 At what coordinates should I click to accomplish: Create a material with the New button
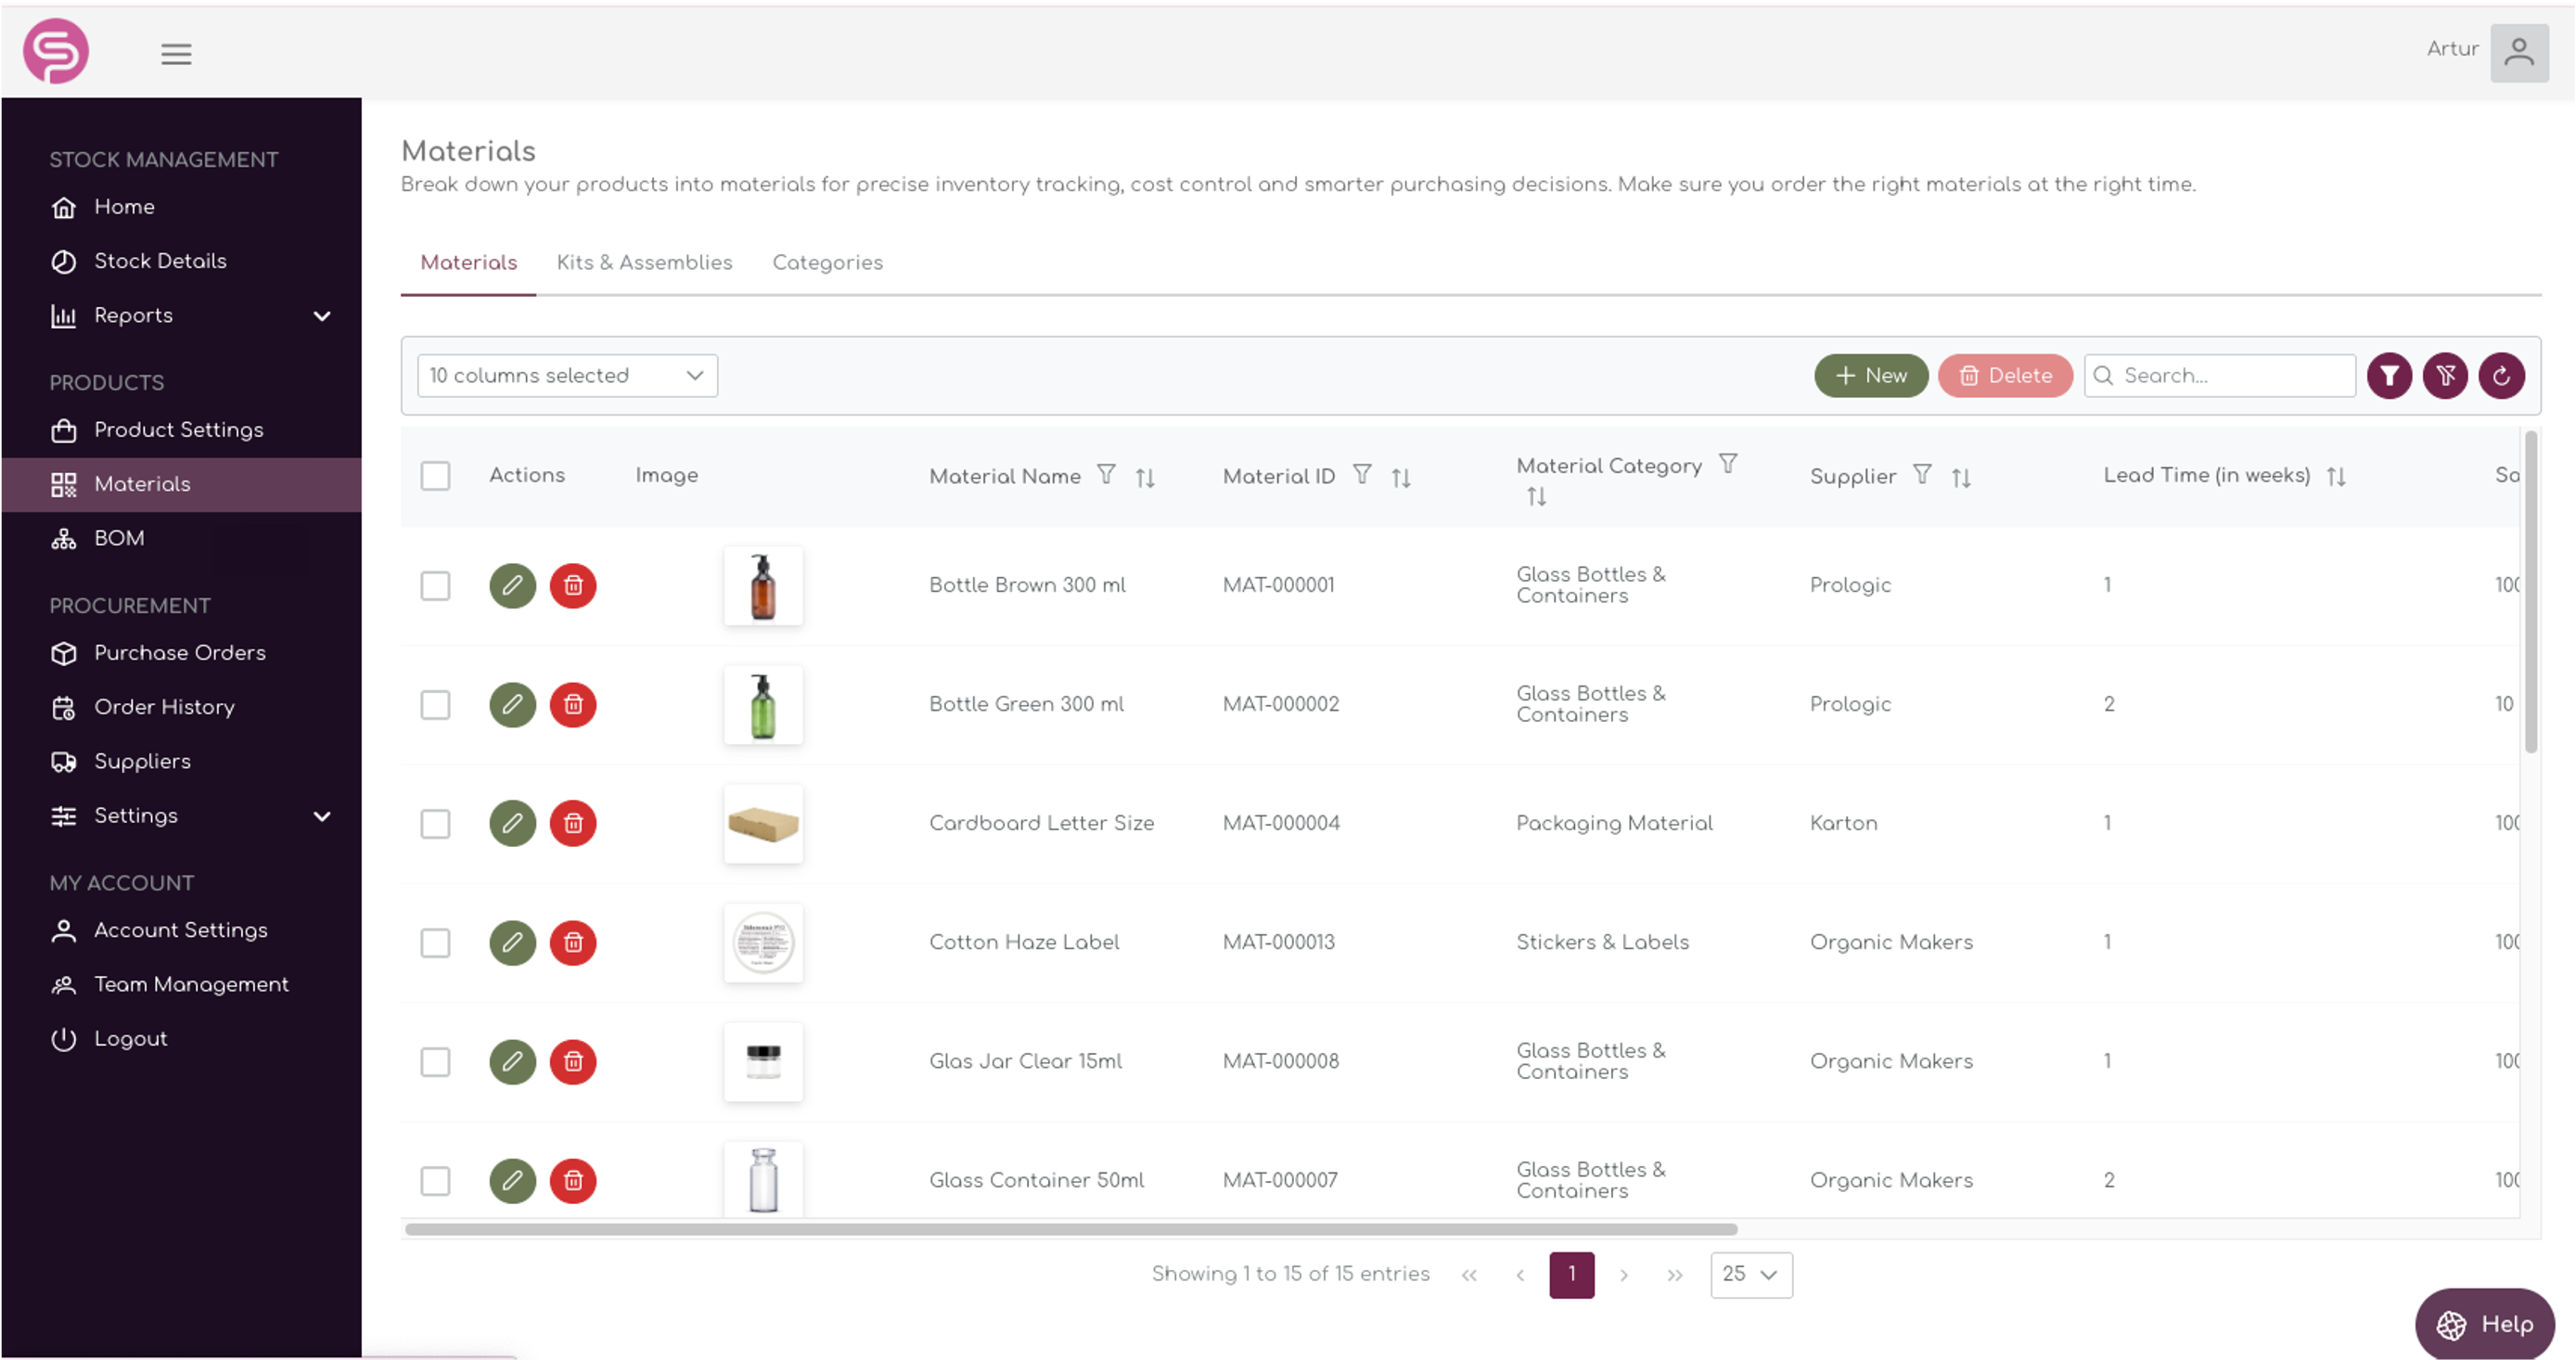coord(1870,375)
